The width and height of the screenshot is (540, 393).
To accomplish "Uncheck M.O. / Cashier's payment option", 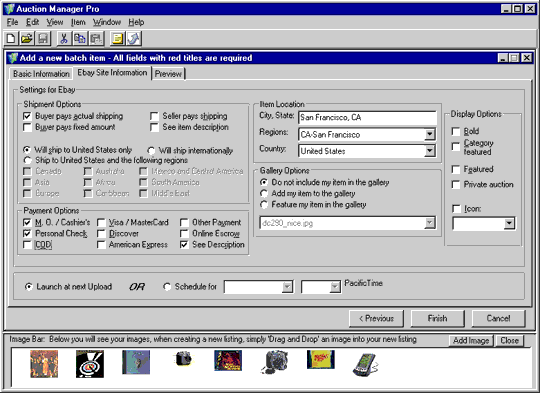I will pyautogui.click(x=27, y=223).
